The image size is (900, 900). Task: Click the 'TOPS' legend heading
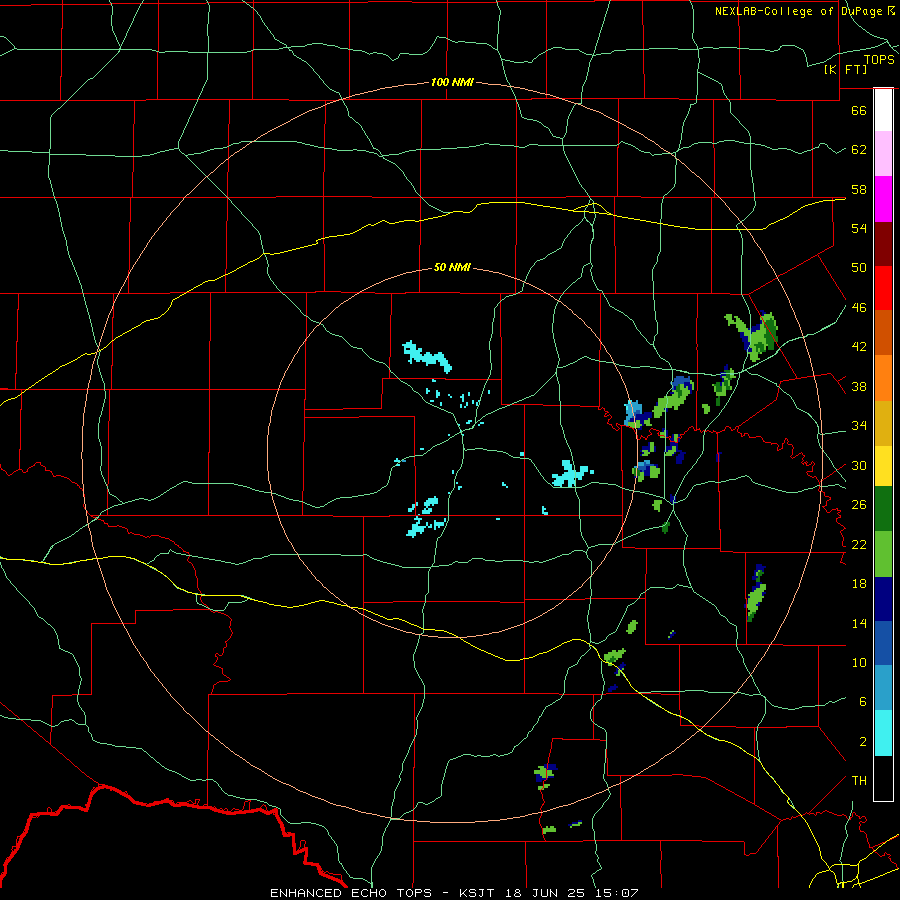[x=879, y=60]
